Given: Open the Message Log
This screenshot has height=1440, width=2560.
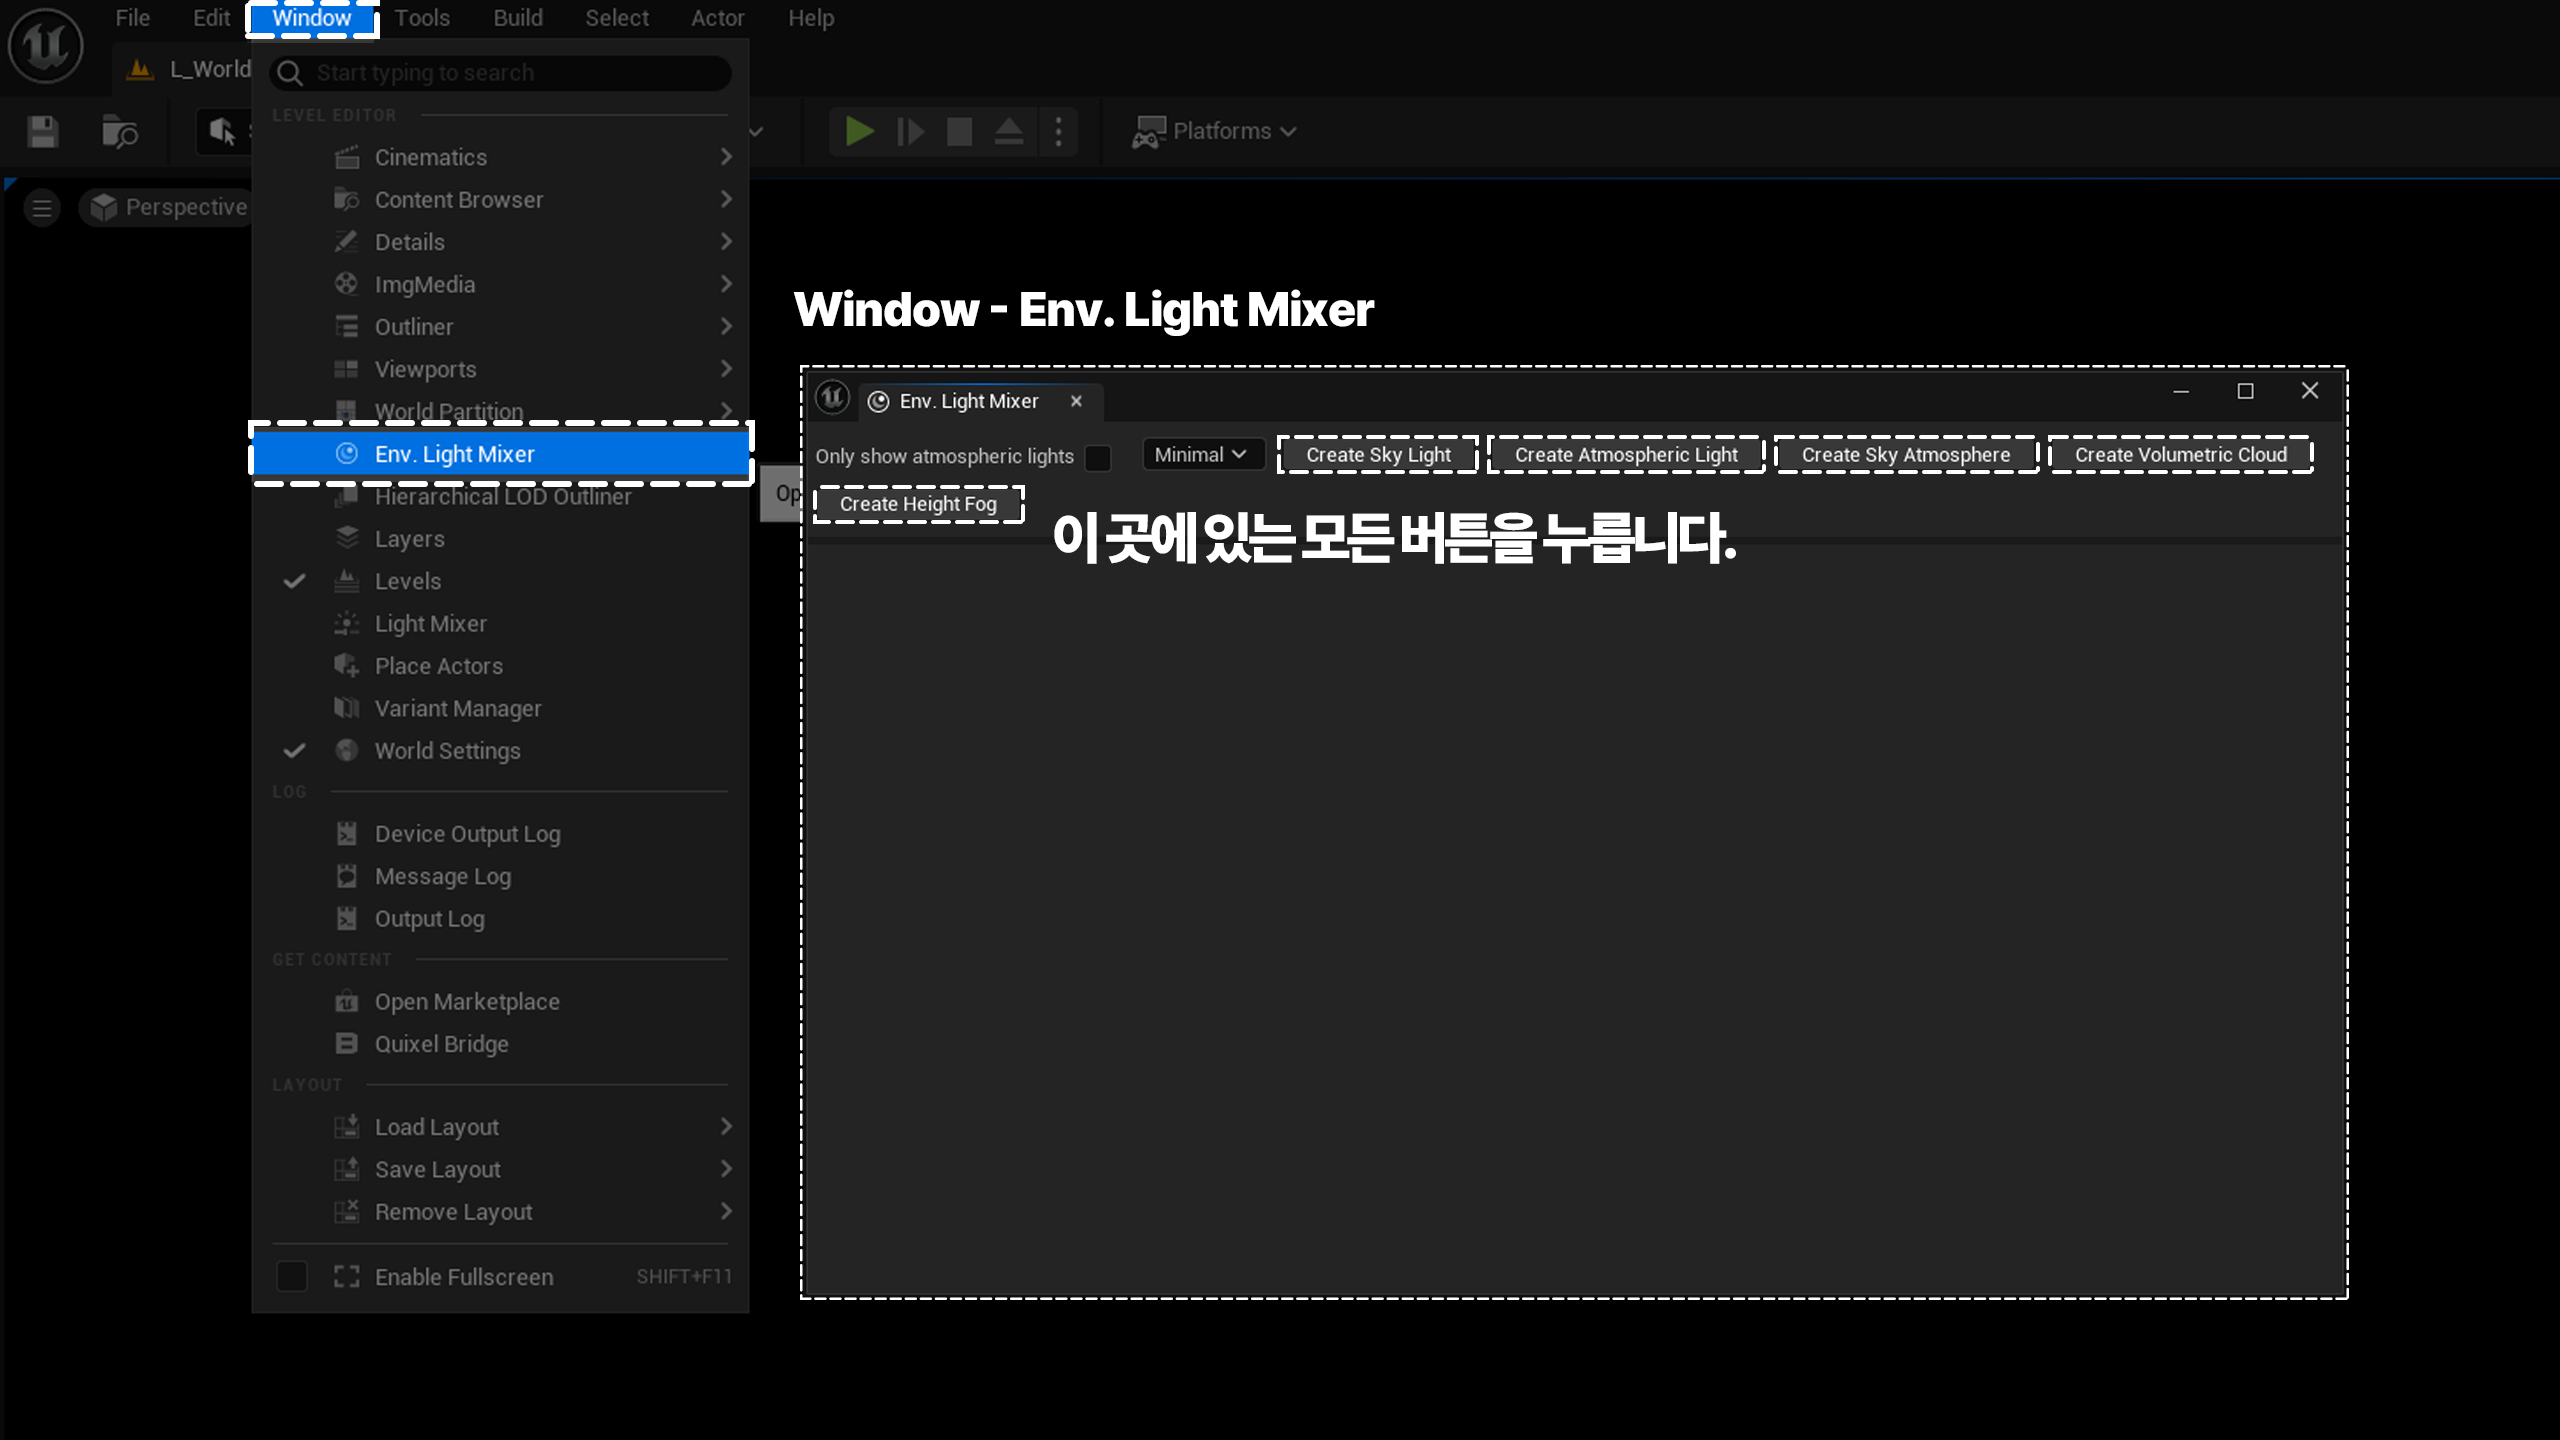Looking at the screenshot, I should tap(500, 876).
